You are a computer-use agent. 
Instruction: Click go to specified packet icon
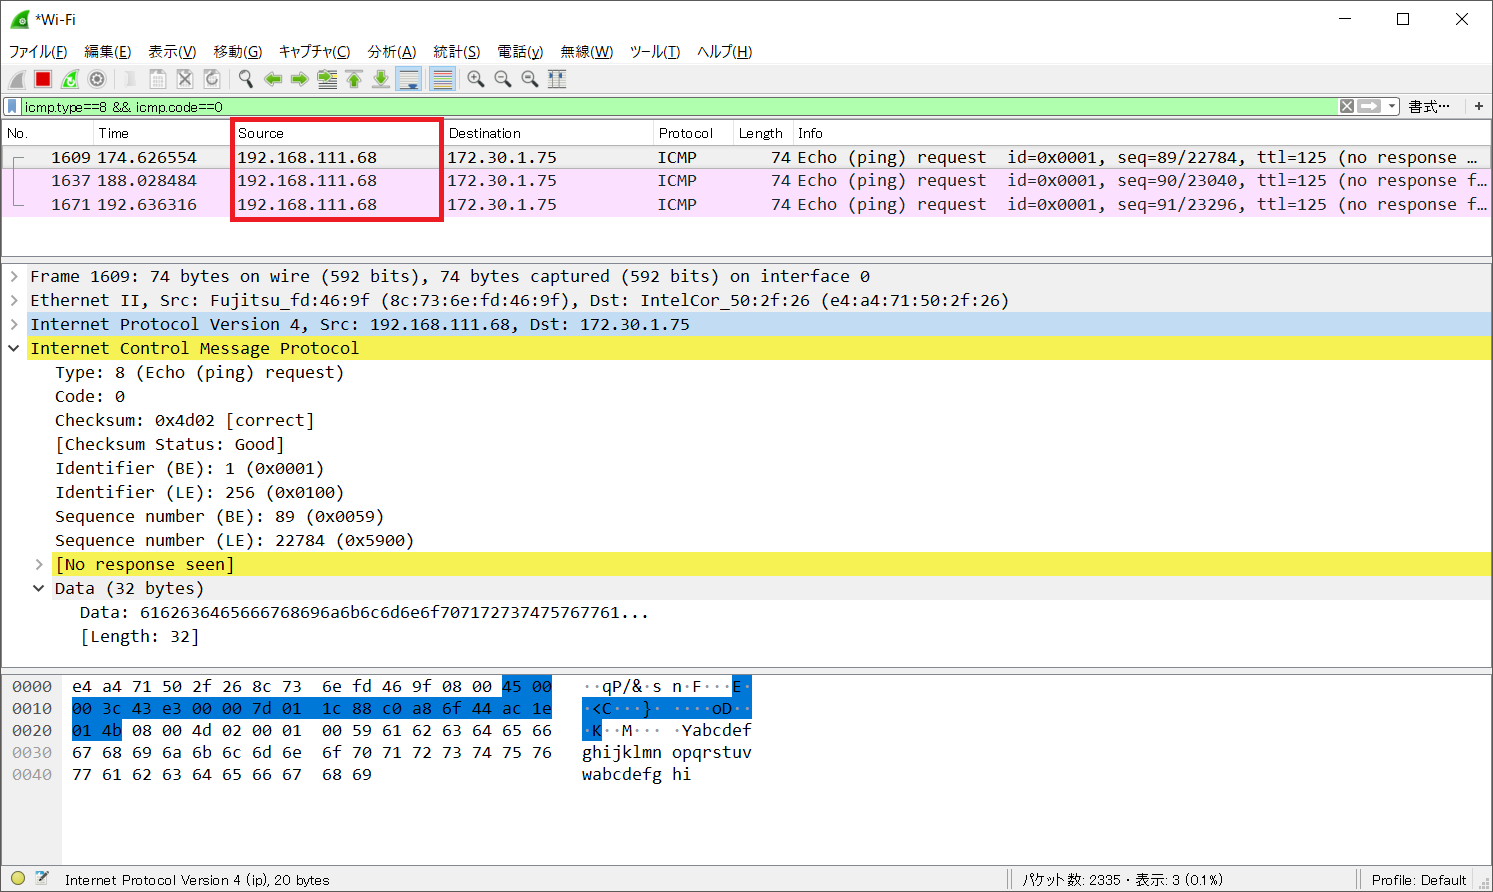(327, 79)
